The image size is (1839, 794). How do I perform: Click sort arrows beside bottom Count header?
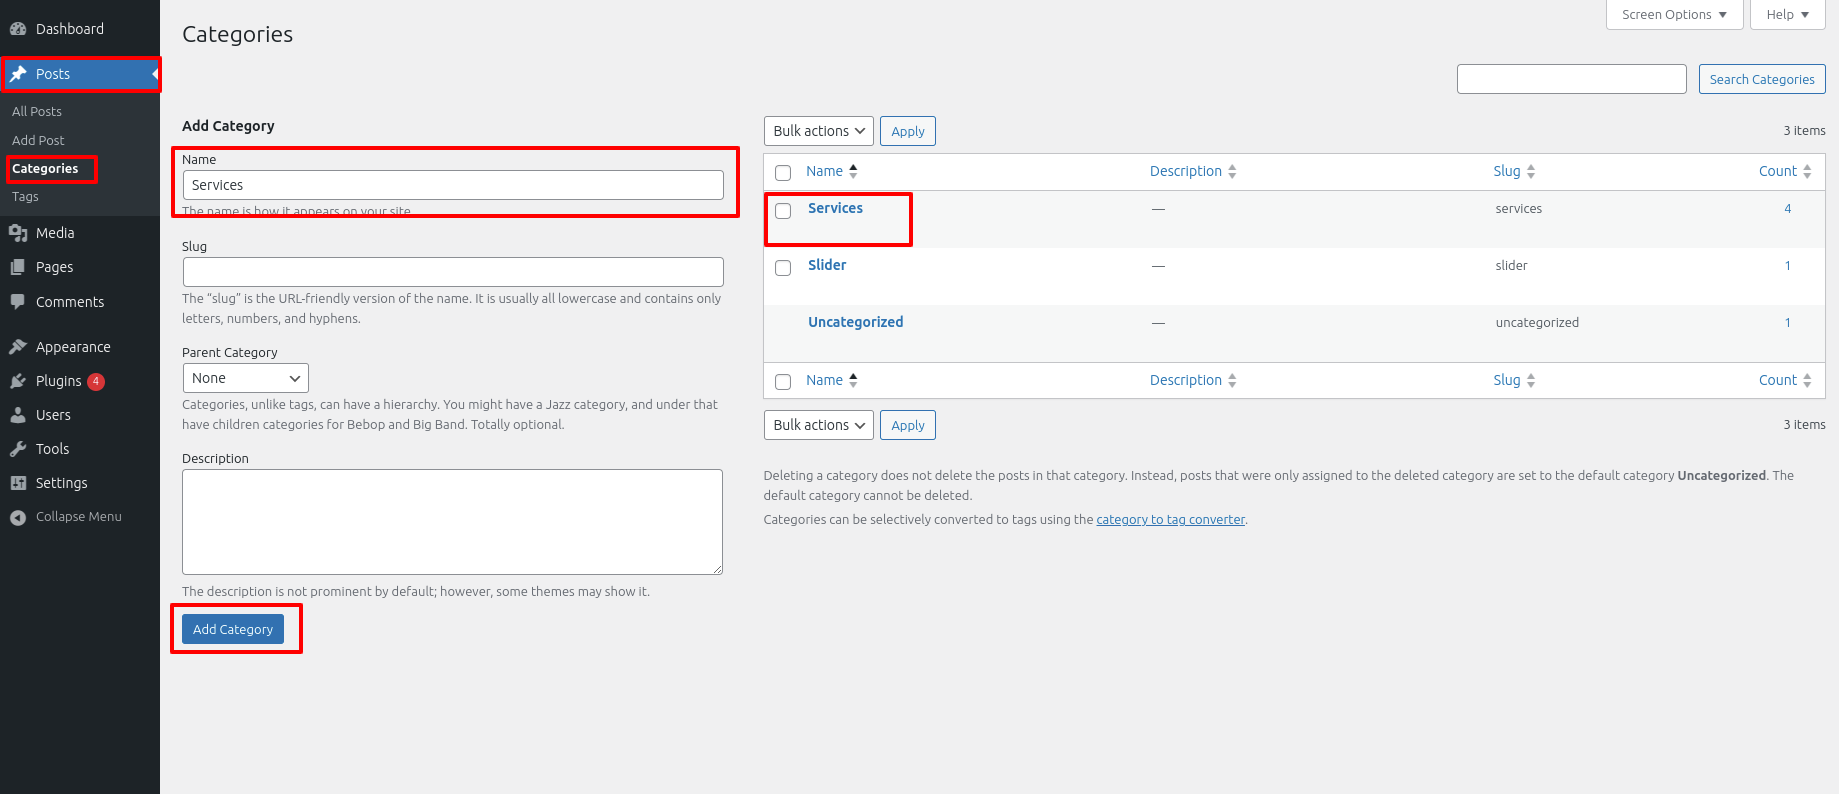click(x=1807, y=380)
